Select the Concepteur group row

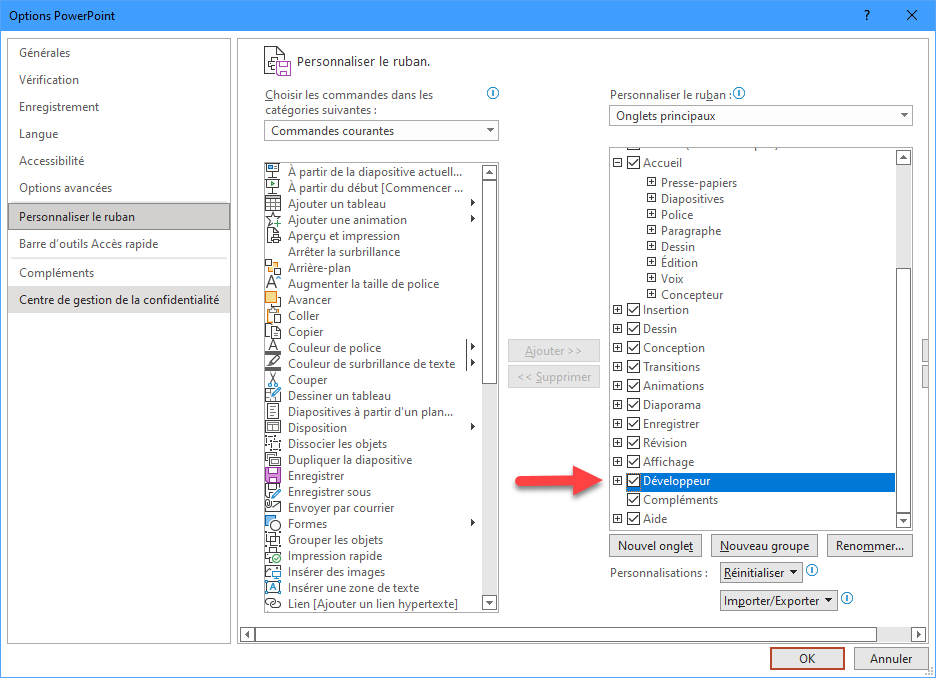pos(692,294)
